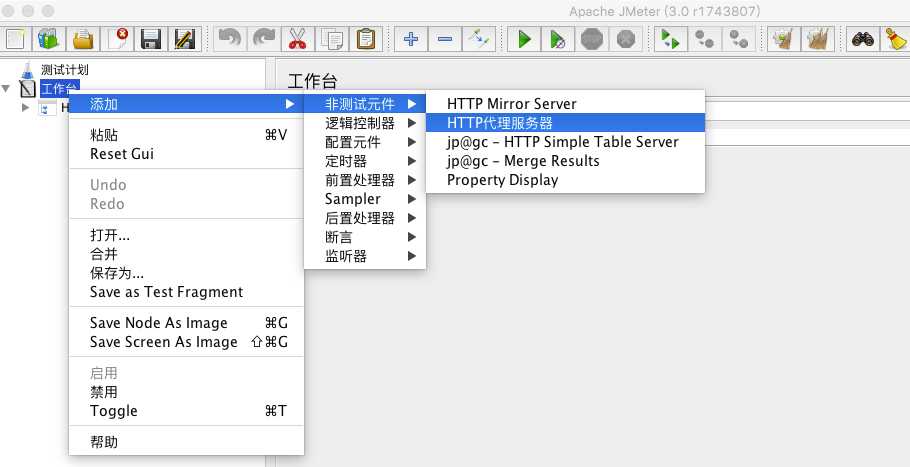
Task: Click Start no pauses icon
Action: [x=558, y=39]
